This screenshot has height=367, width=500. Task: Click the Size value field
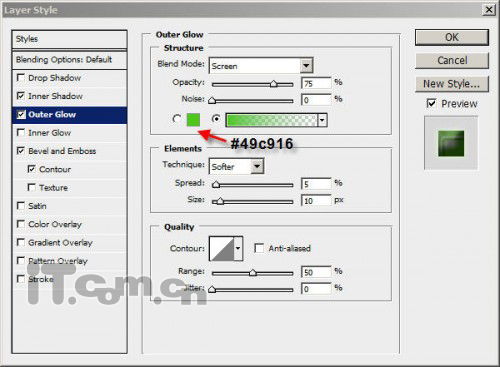click(x=316, y=200)
